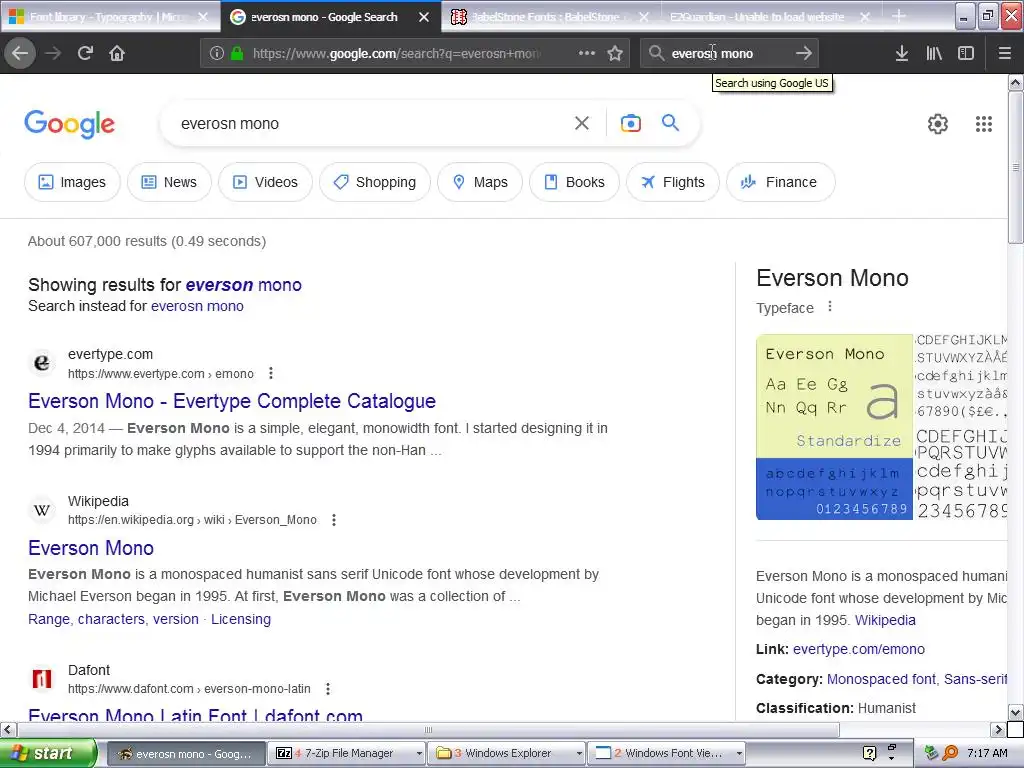Click the browser Back arrow button

[x=20, y=54]
